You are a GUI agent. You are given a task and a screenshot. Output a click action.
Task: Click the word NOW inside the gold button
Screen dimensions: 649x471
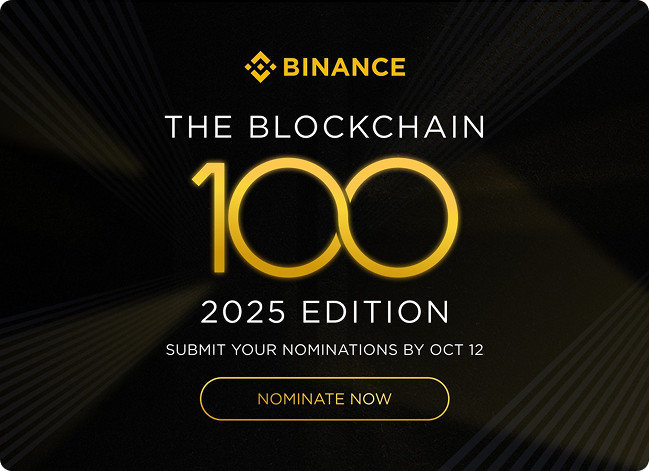coord(372,399)
